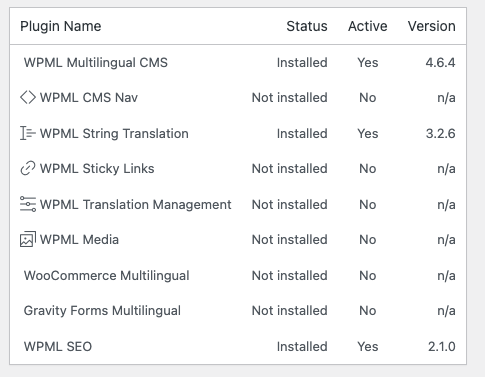The height and width of the screenshot is (377, 485).
Task: Click the WPML Media image icon
Action: coord(28,239)
